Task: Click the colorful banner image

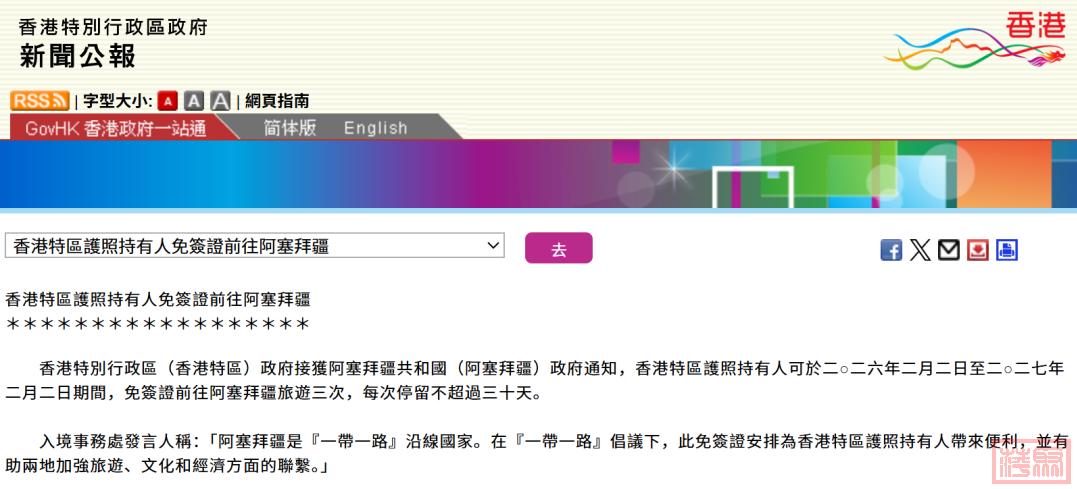Action: (538, 174)
